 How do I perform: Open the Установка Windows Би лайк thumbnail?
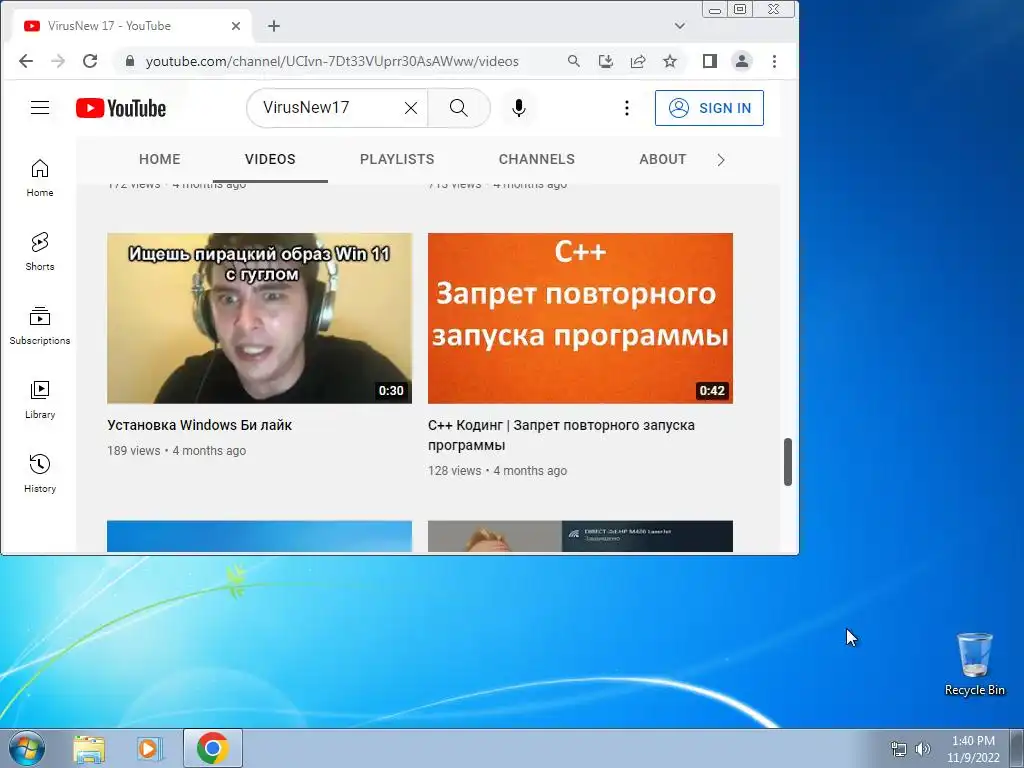click(259, 318)
